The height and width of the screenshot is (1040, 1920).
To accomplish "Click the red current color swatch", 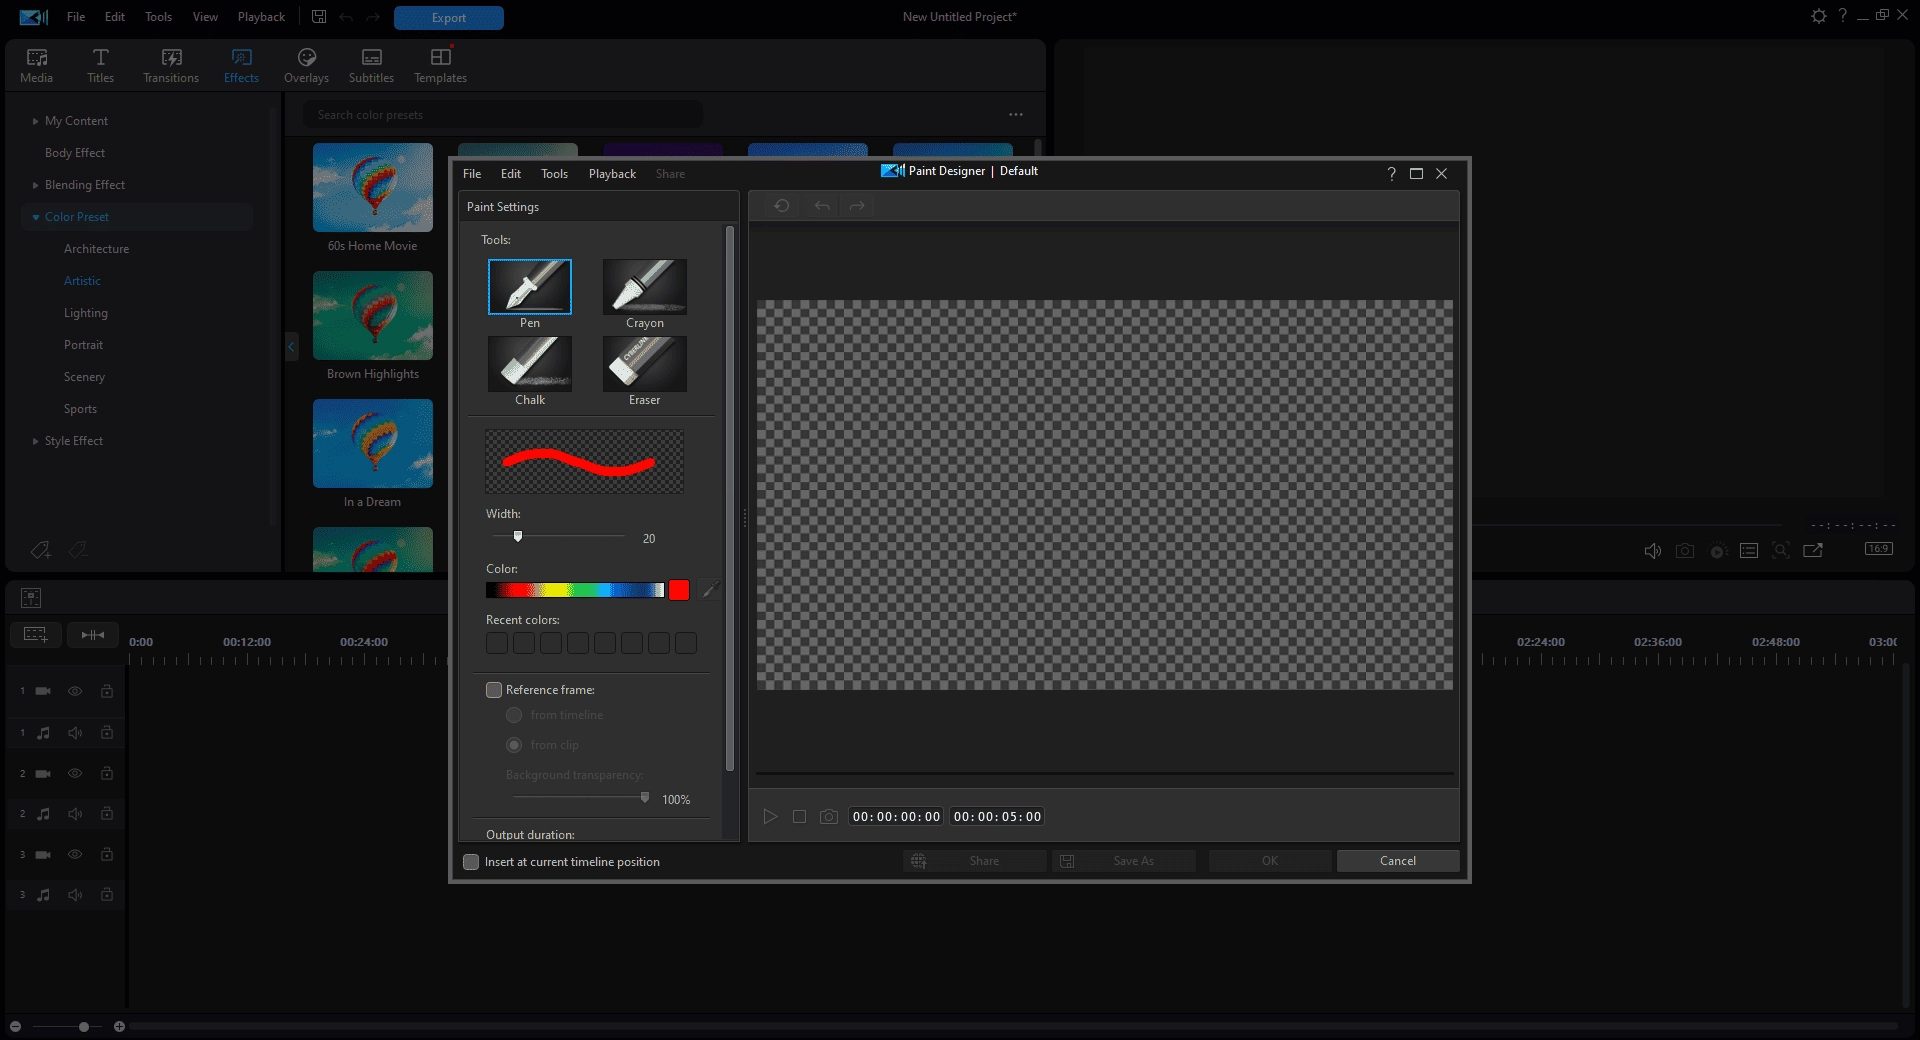I will click(679, 590).
